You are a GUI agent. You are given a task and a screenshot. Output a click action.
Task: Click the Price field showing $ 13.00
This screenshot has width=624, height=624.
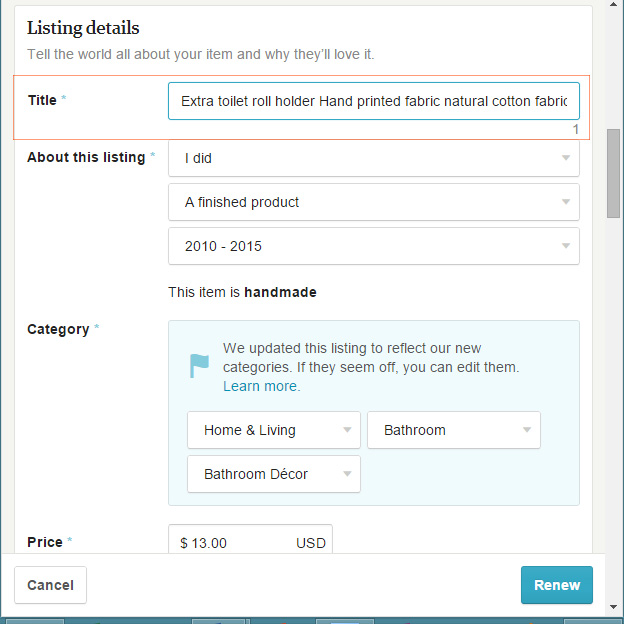(250, 539)
